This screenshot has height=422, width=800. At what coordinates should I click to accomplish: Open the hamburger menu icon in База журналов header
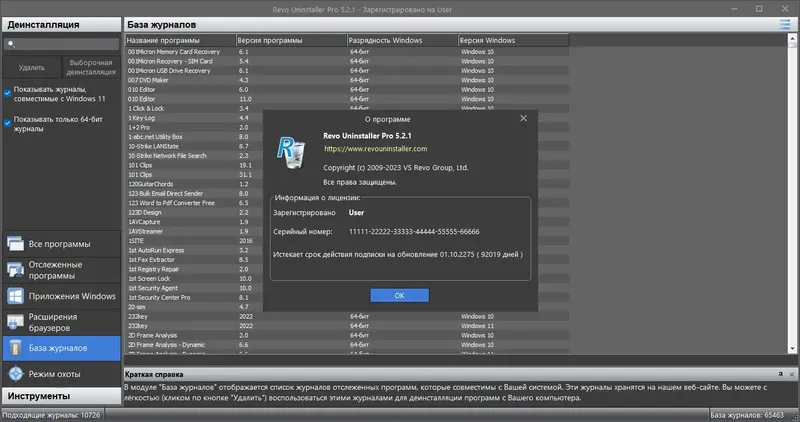(x=785, y=24)
